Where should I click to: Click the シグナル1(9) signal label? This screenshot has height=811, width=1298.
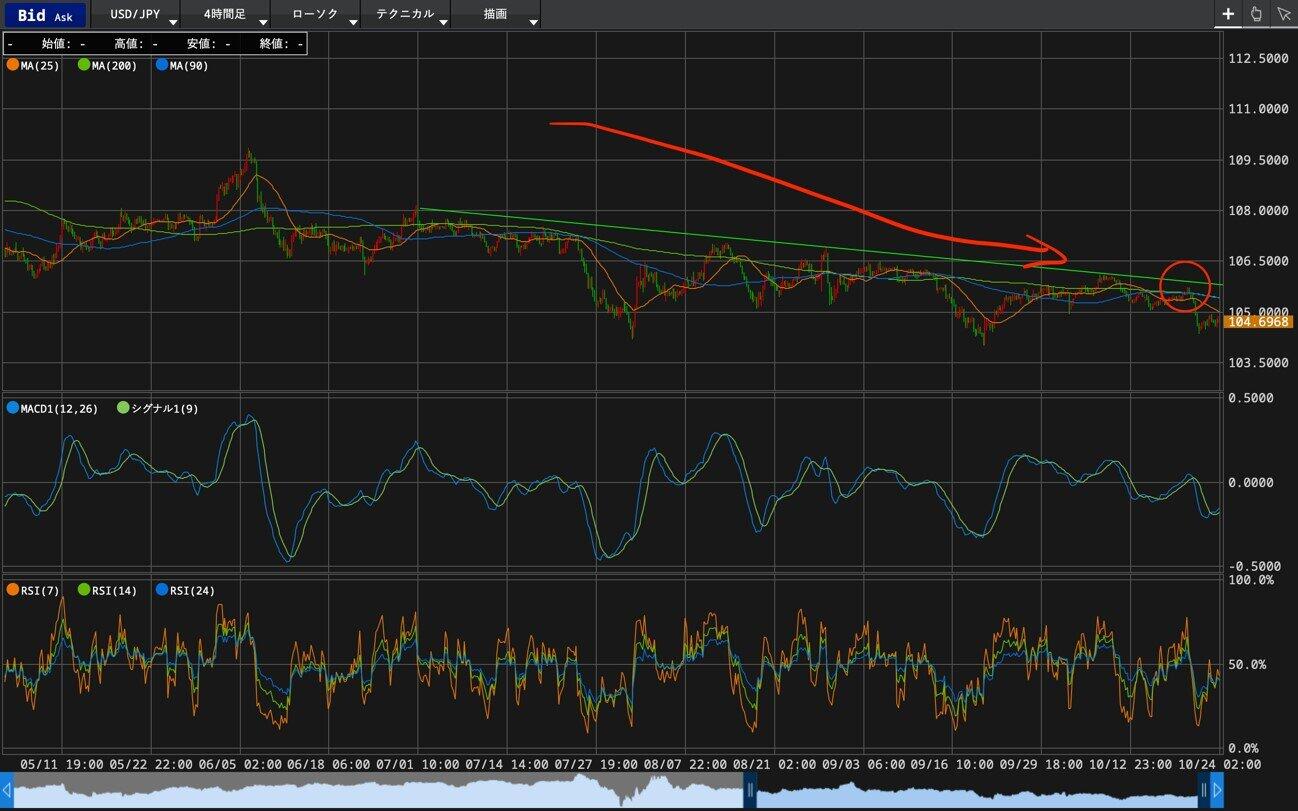coord(165,408)
